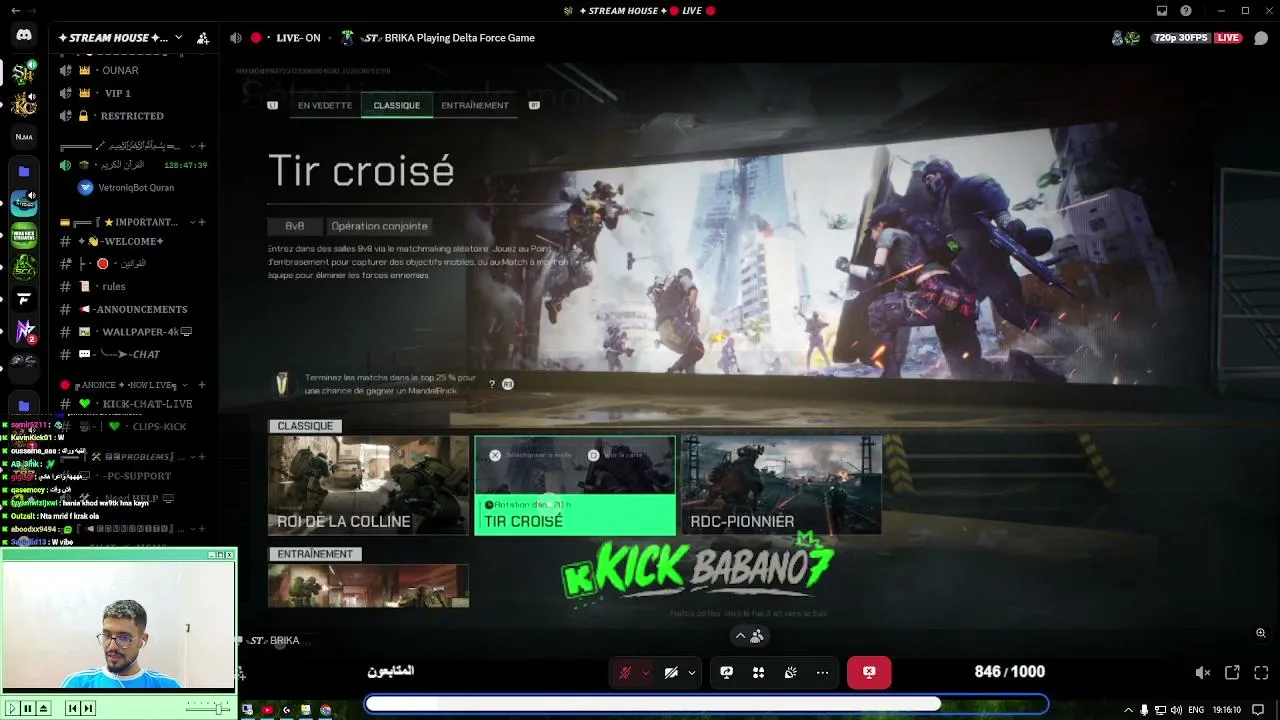Open camera options arrow
Viewport: 1280px width, 720px height.
point(692,672)
